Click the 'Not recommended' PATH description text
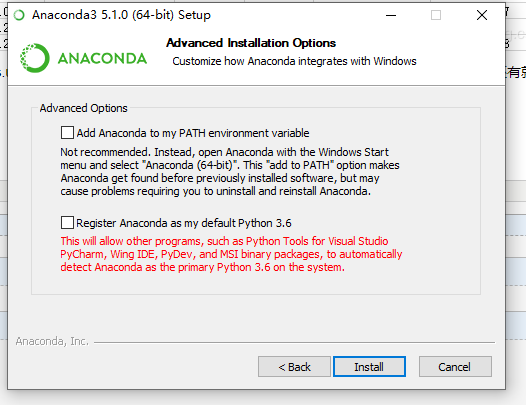This screenshot has height=405, width=526. (x=230, y=171)
